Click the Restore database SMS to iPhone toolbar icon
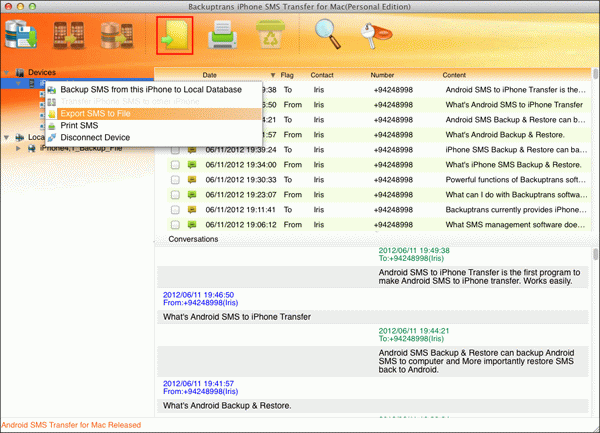Screen dimensions: 600x433 (117, 35)
